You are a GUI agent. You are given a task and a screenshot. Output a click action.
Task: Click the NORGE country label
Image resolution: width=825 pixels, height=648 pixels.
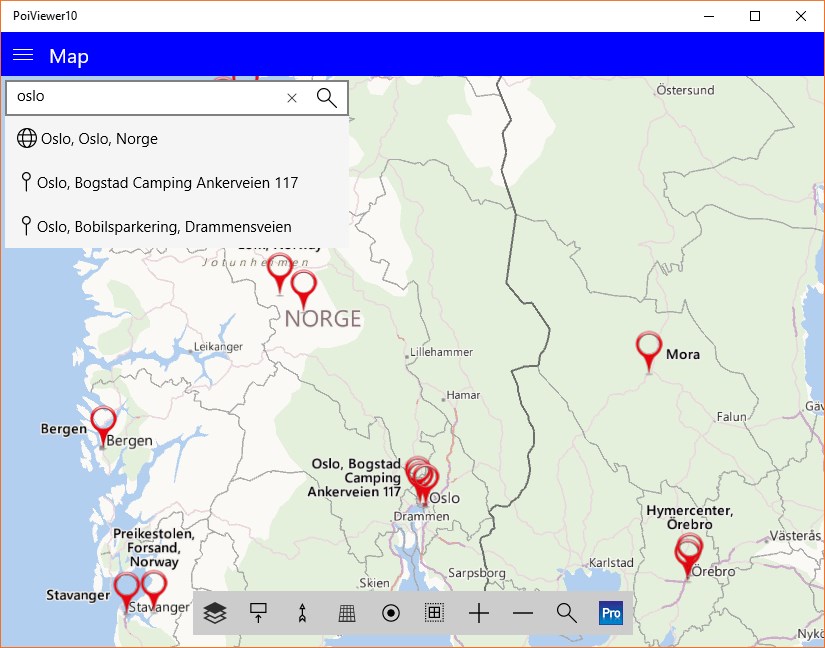click(x=323, y=319)
